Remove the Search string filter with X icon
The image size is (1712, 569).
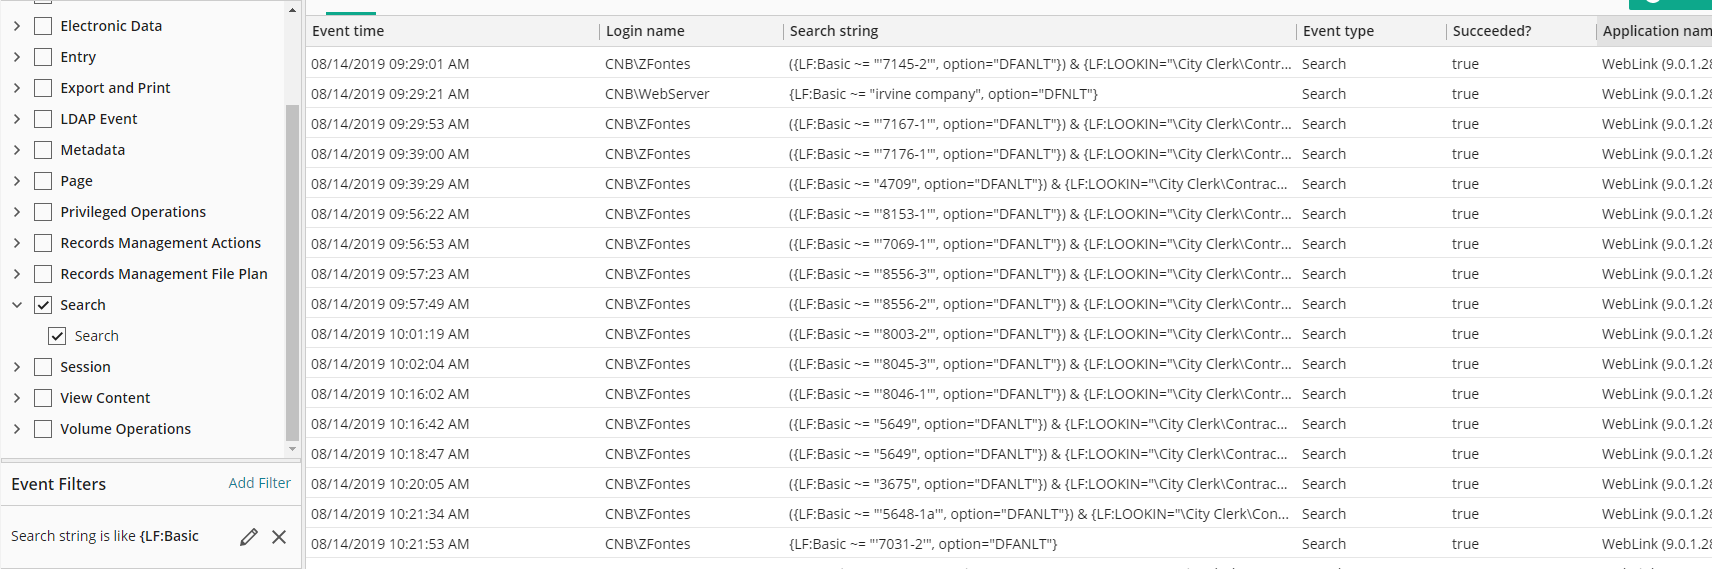(279, 537)
